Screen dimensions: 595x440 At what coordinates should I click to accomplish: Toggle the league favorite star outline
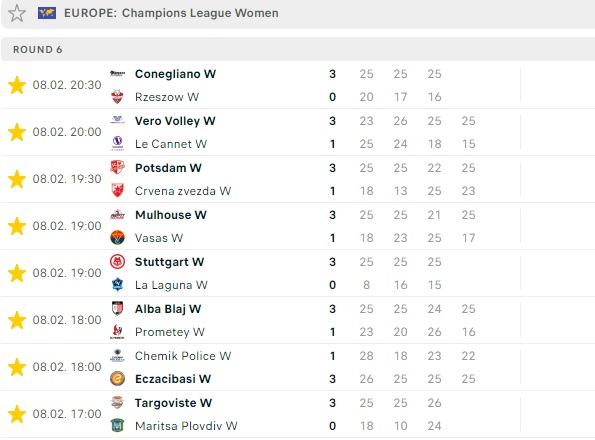pyautogui.click(x=17, y=13)
